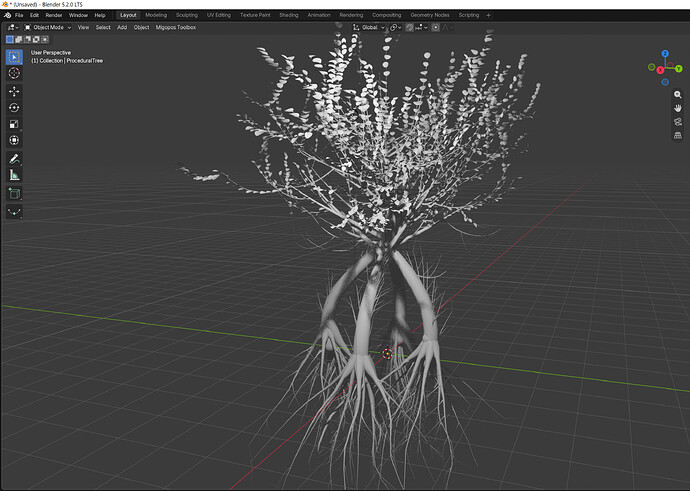The height and width of the screenshot is (491, 690).
Task: Click '(1) Collection | ProceduralTree' overlay text
Action: pos(67,61)
